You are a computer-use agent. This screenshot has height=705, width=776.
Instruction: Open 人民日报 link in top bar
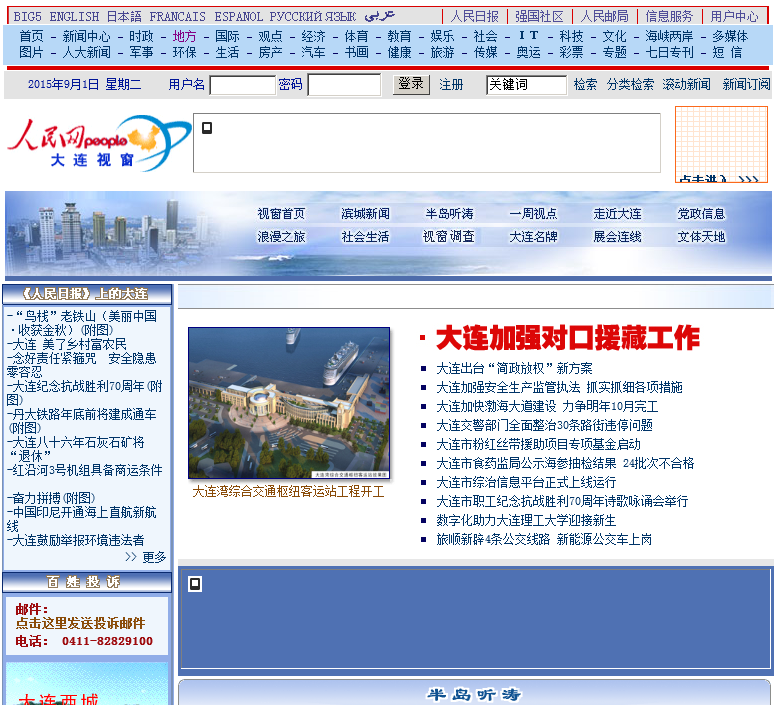click(475, 16)
